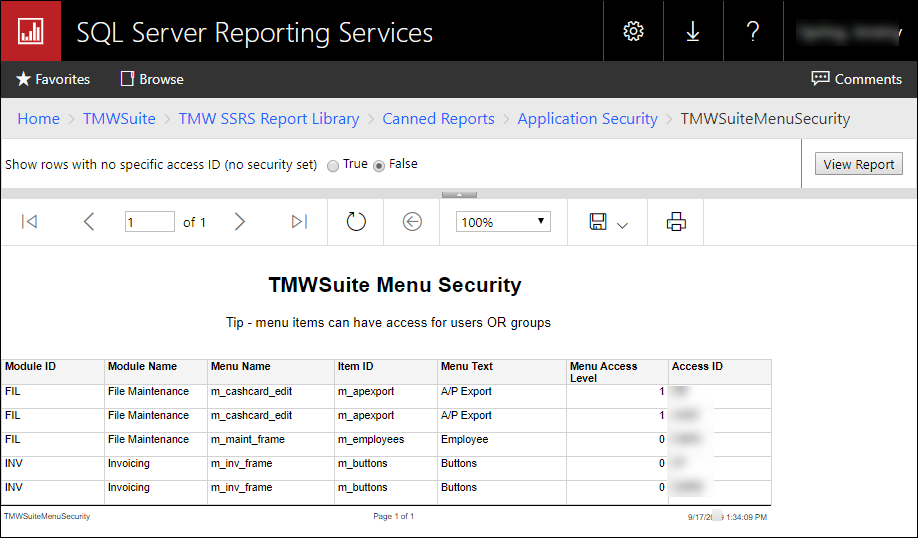
Task: Open the 100% zoom dropdown
Action: 503,222
